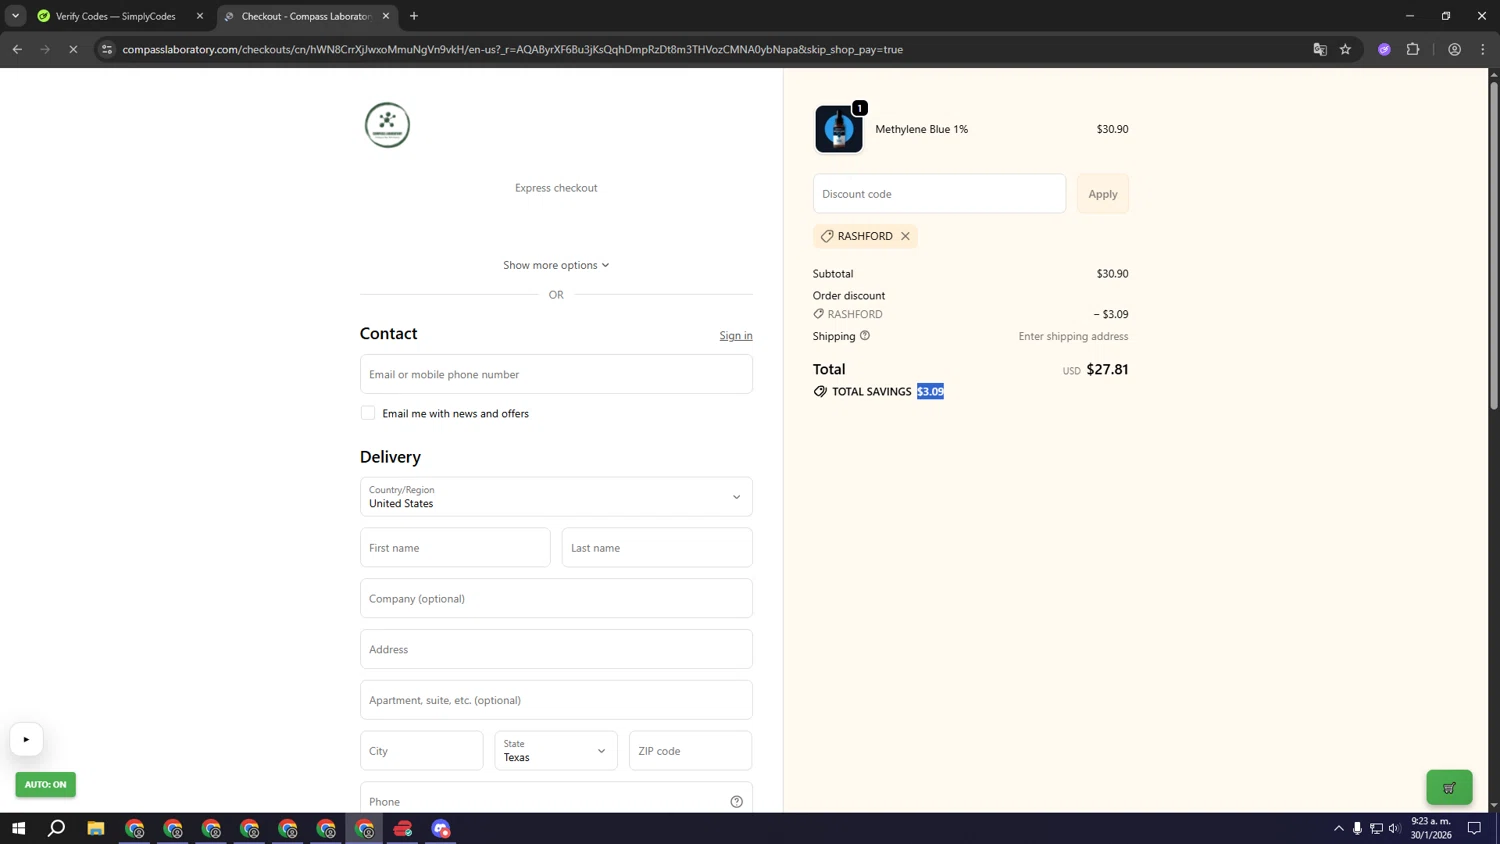Click the First name field
1500x844 pixels.
455,548
